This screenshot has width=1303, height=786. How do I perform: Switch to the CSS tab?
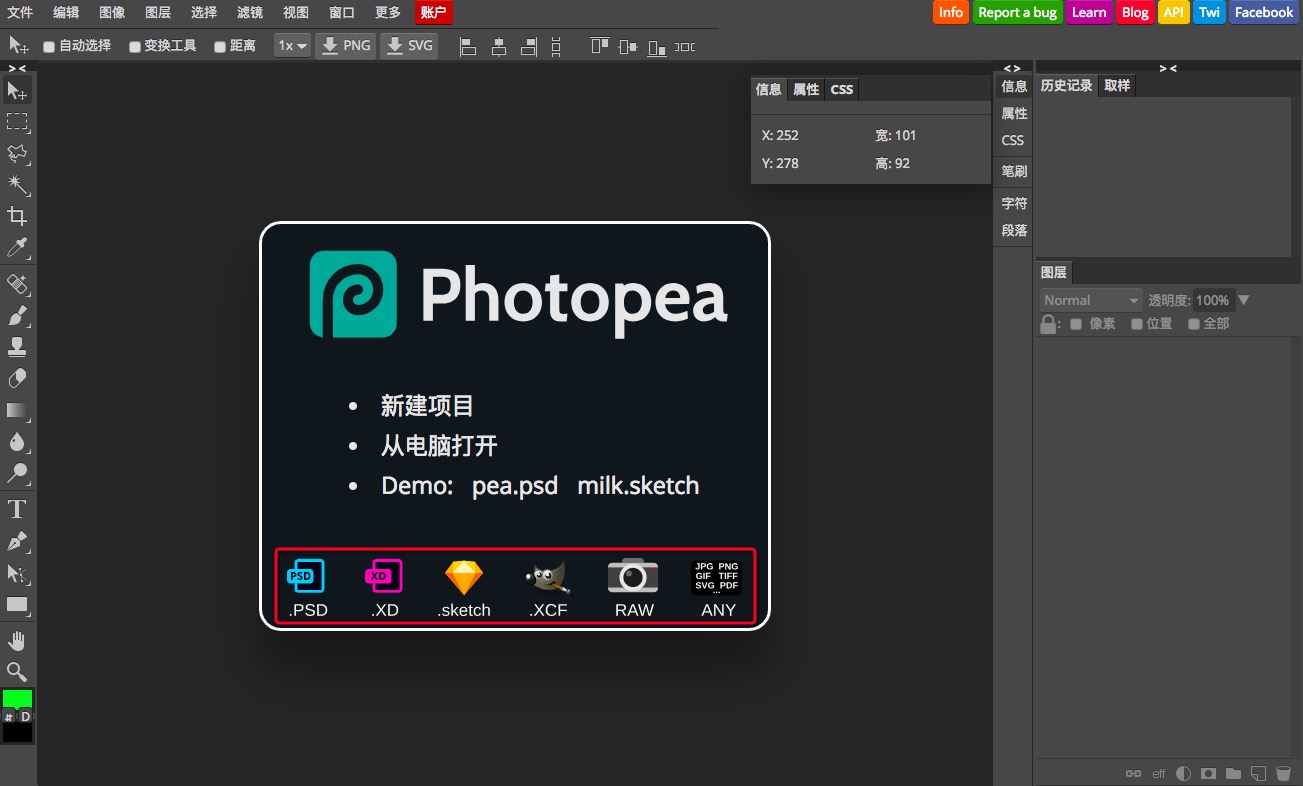(x=841, y=89)
